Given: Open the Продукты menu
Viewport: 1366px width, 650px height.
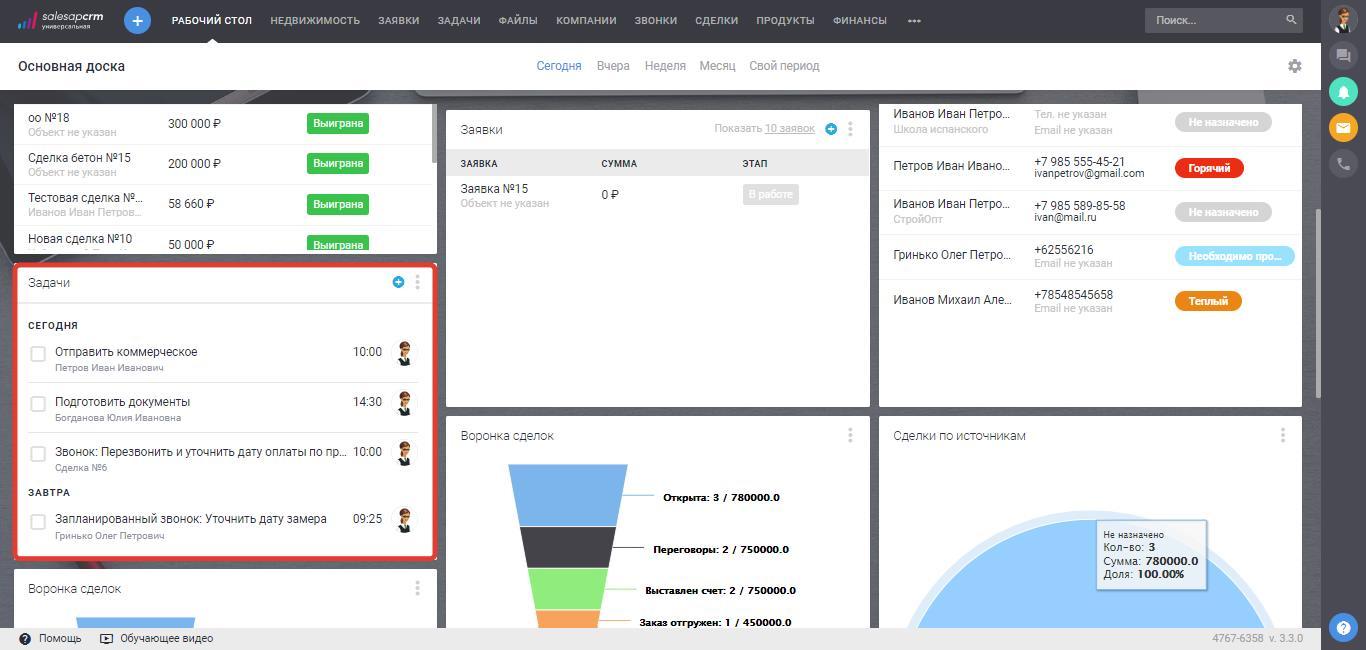Looking at the screenshot, I should 785,20.
